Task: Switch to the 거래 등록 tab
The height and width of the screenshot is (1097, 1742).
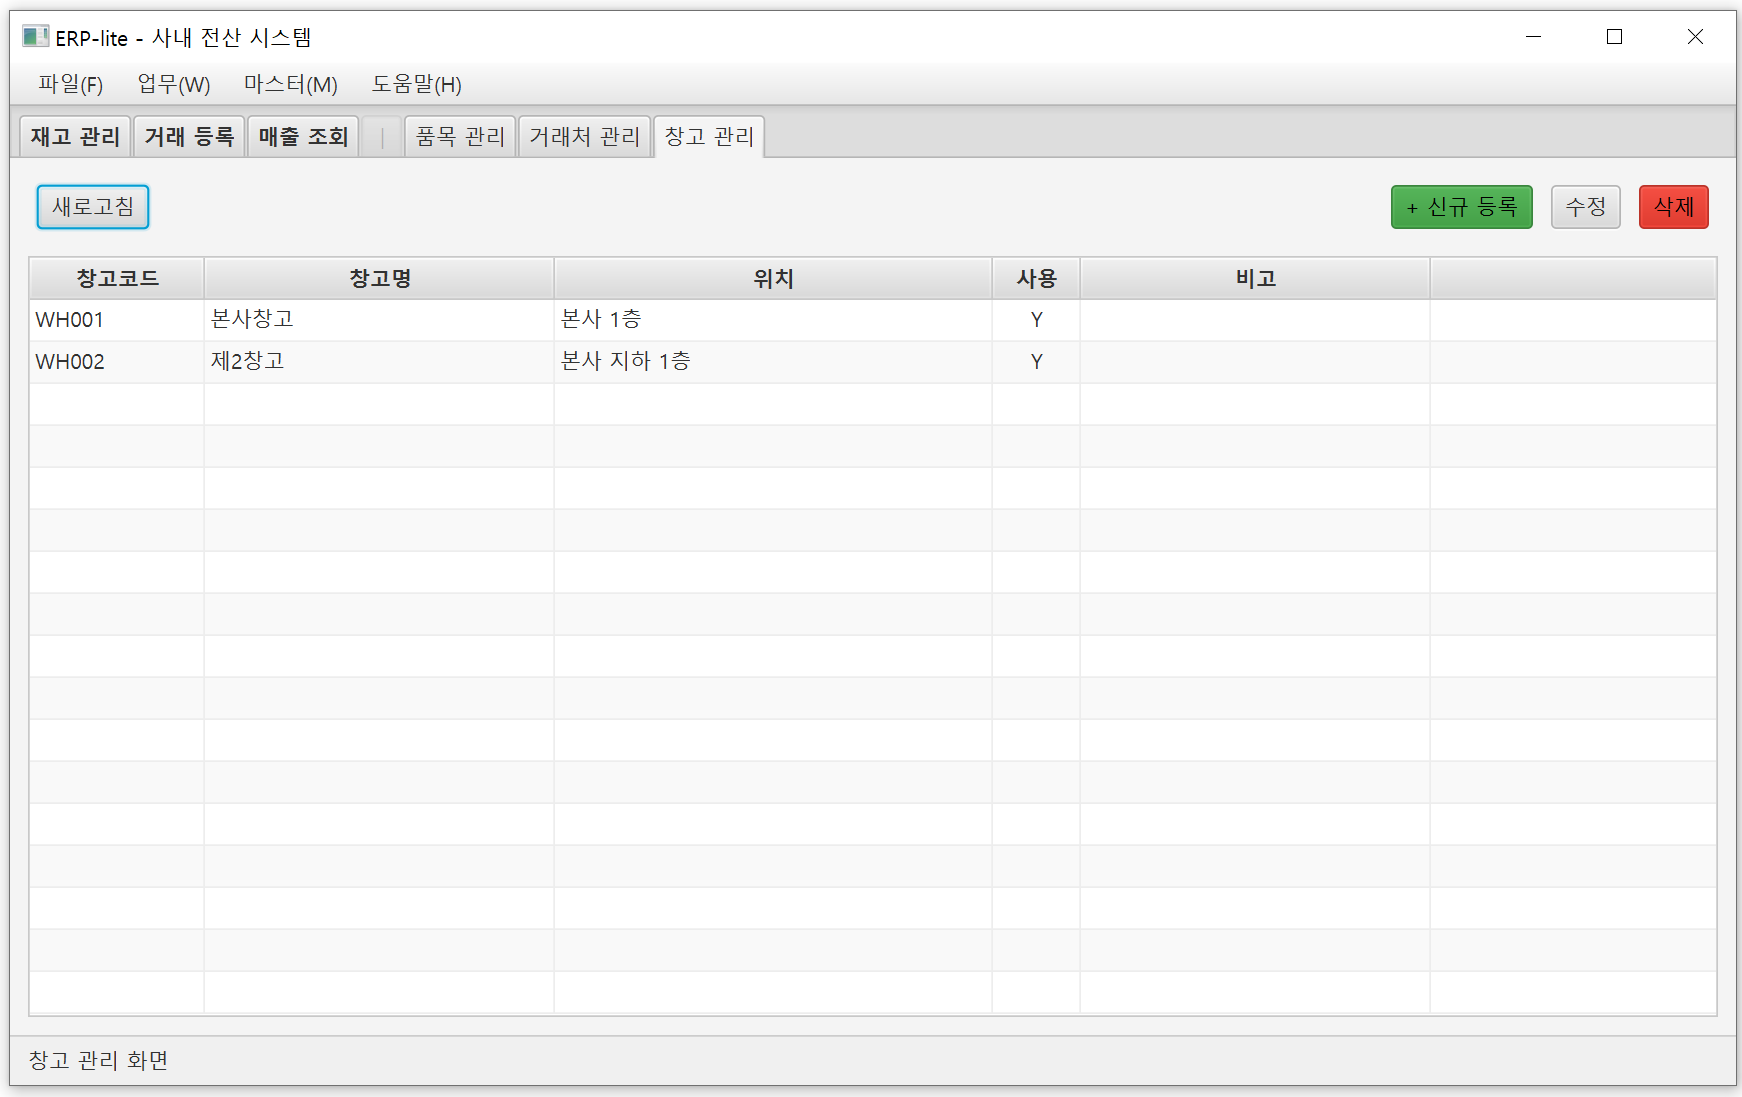Action: tap(189, 137)
